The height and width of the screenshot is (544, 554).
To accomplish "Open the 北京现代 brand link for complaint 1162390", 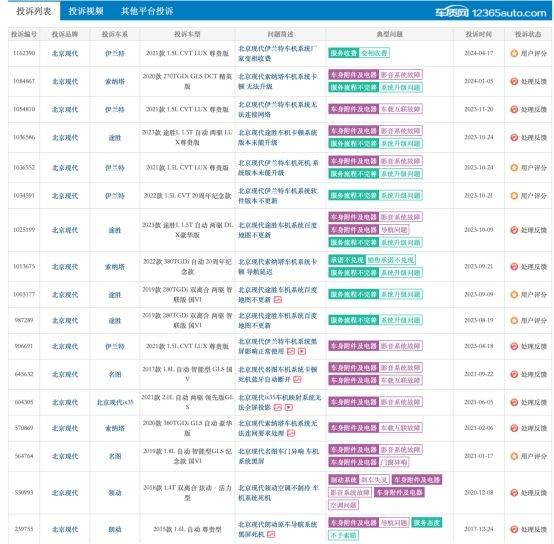I will point(65,53).
